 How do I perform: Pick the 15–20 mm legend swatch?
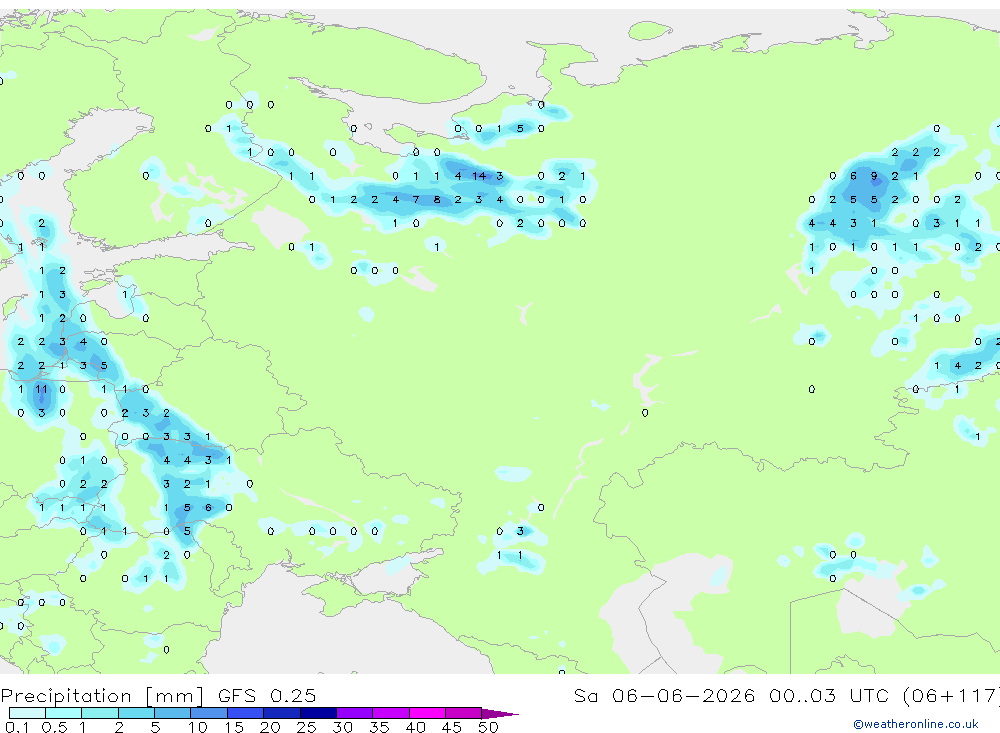click(246, 713)
